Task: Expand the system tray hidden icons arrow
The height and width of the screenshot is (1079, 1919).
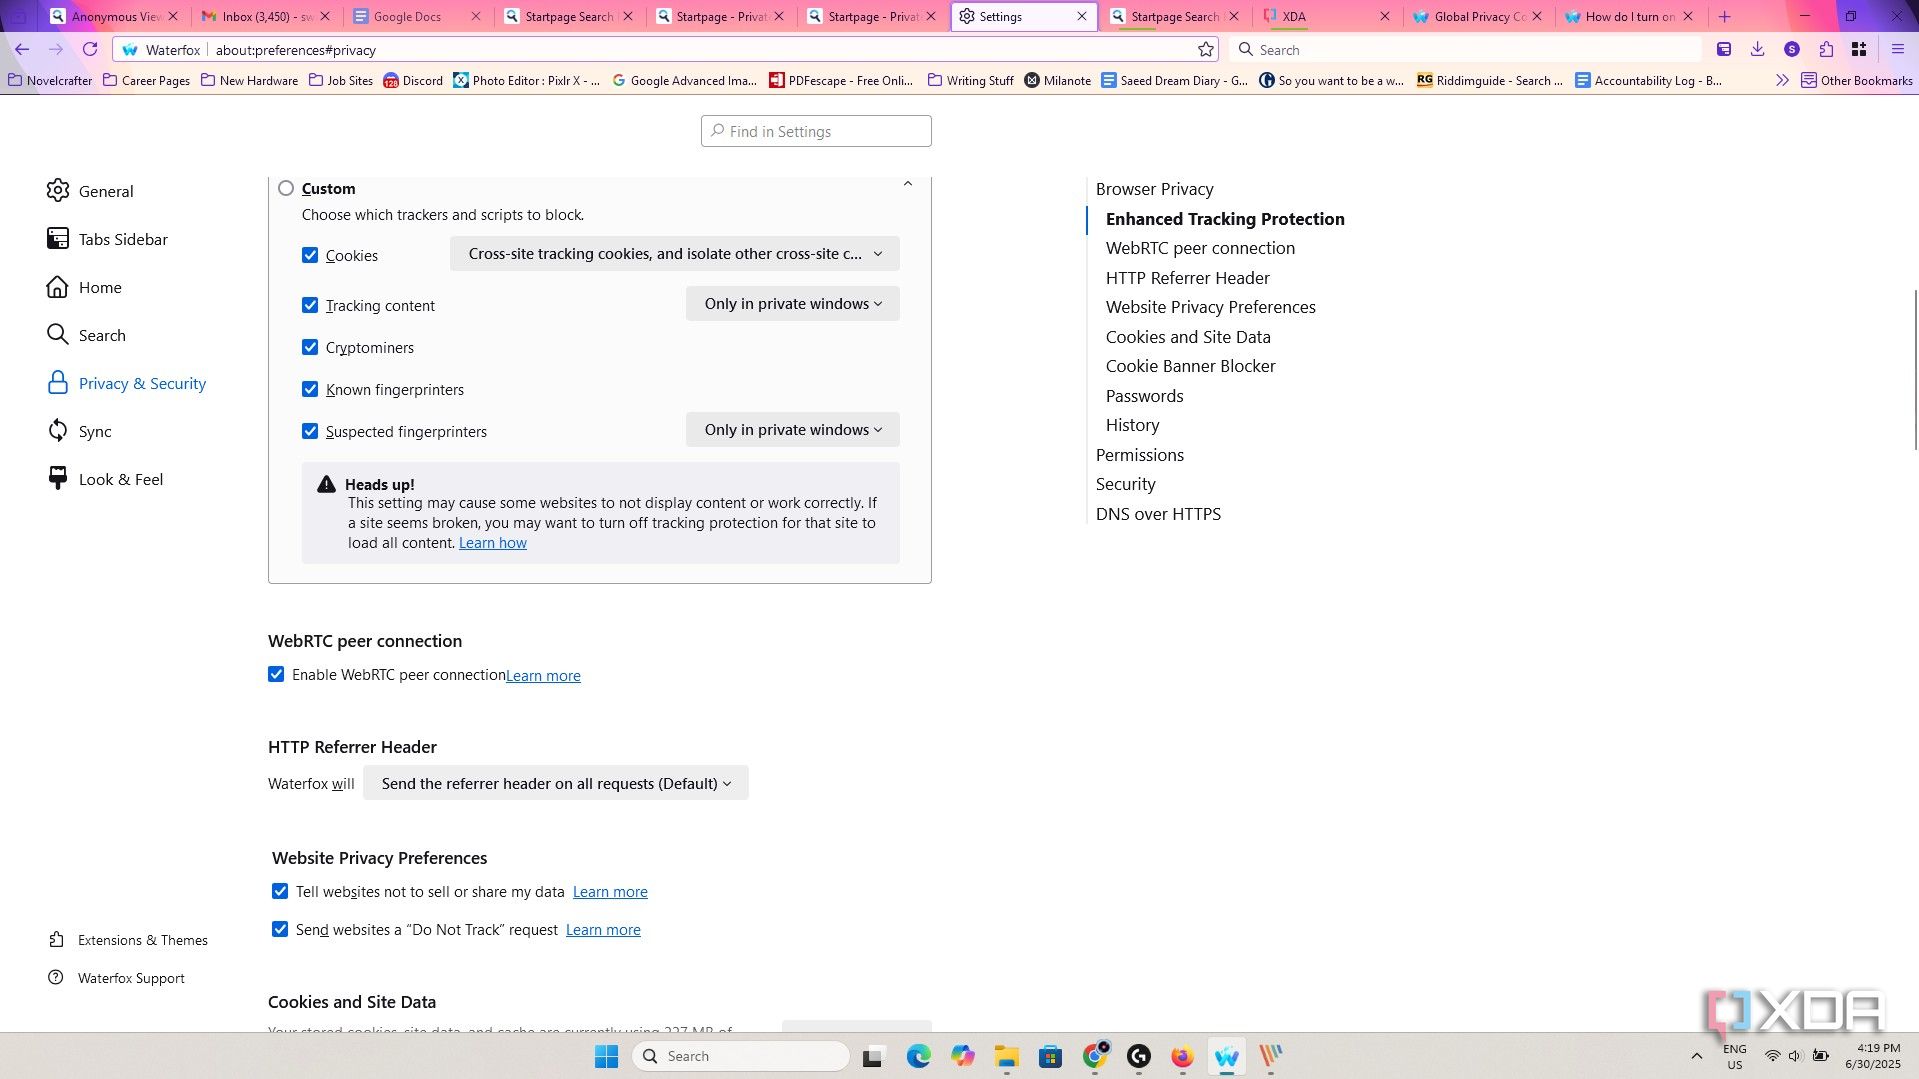Action: click(1696, 1056)
